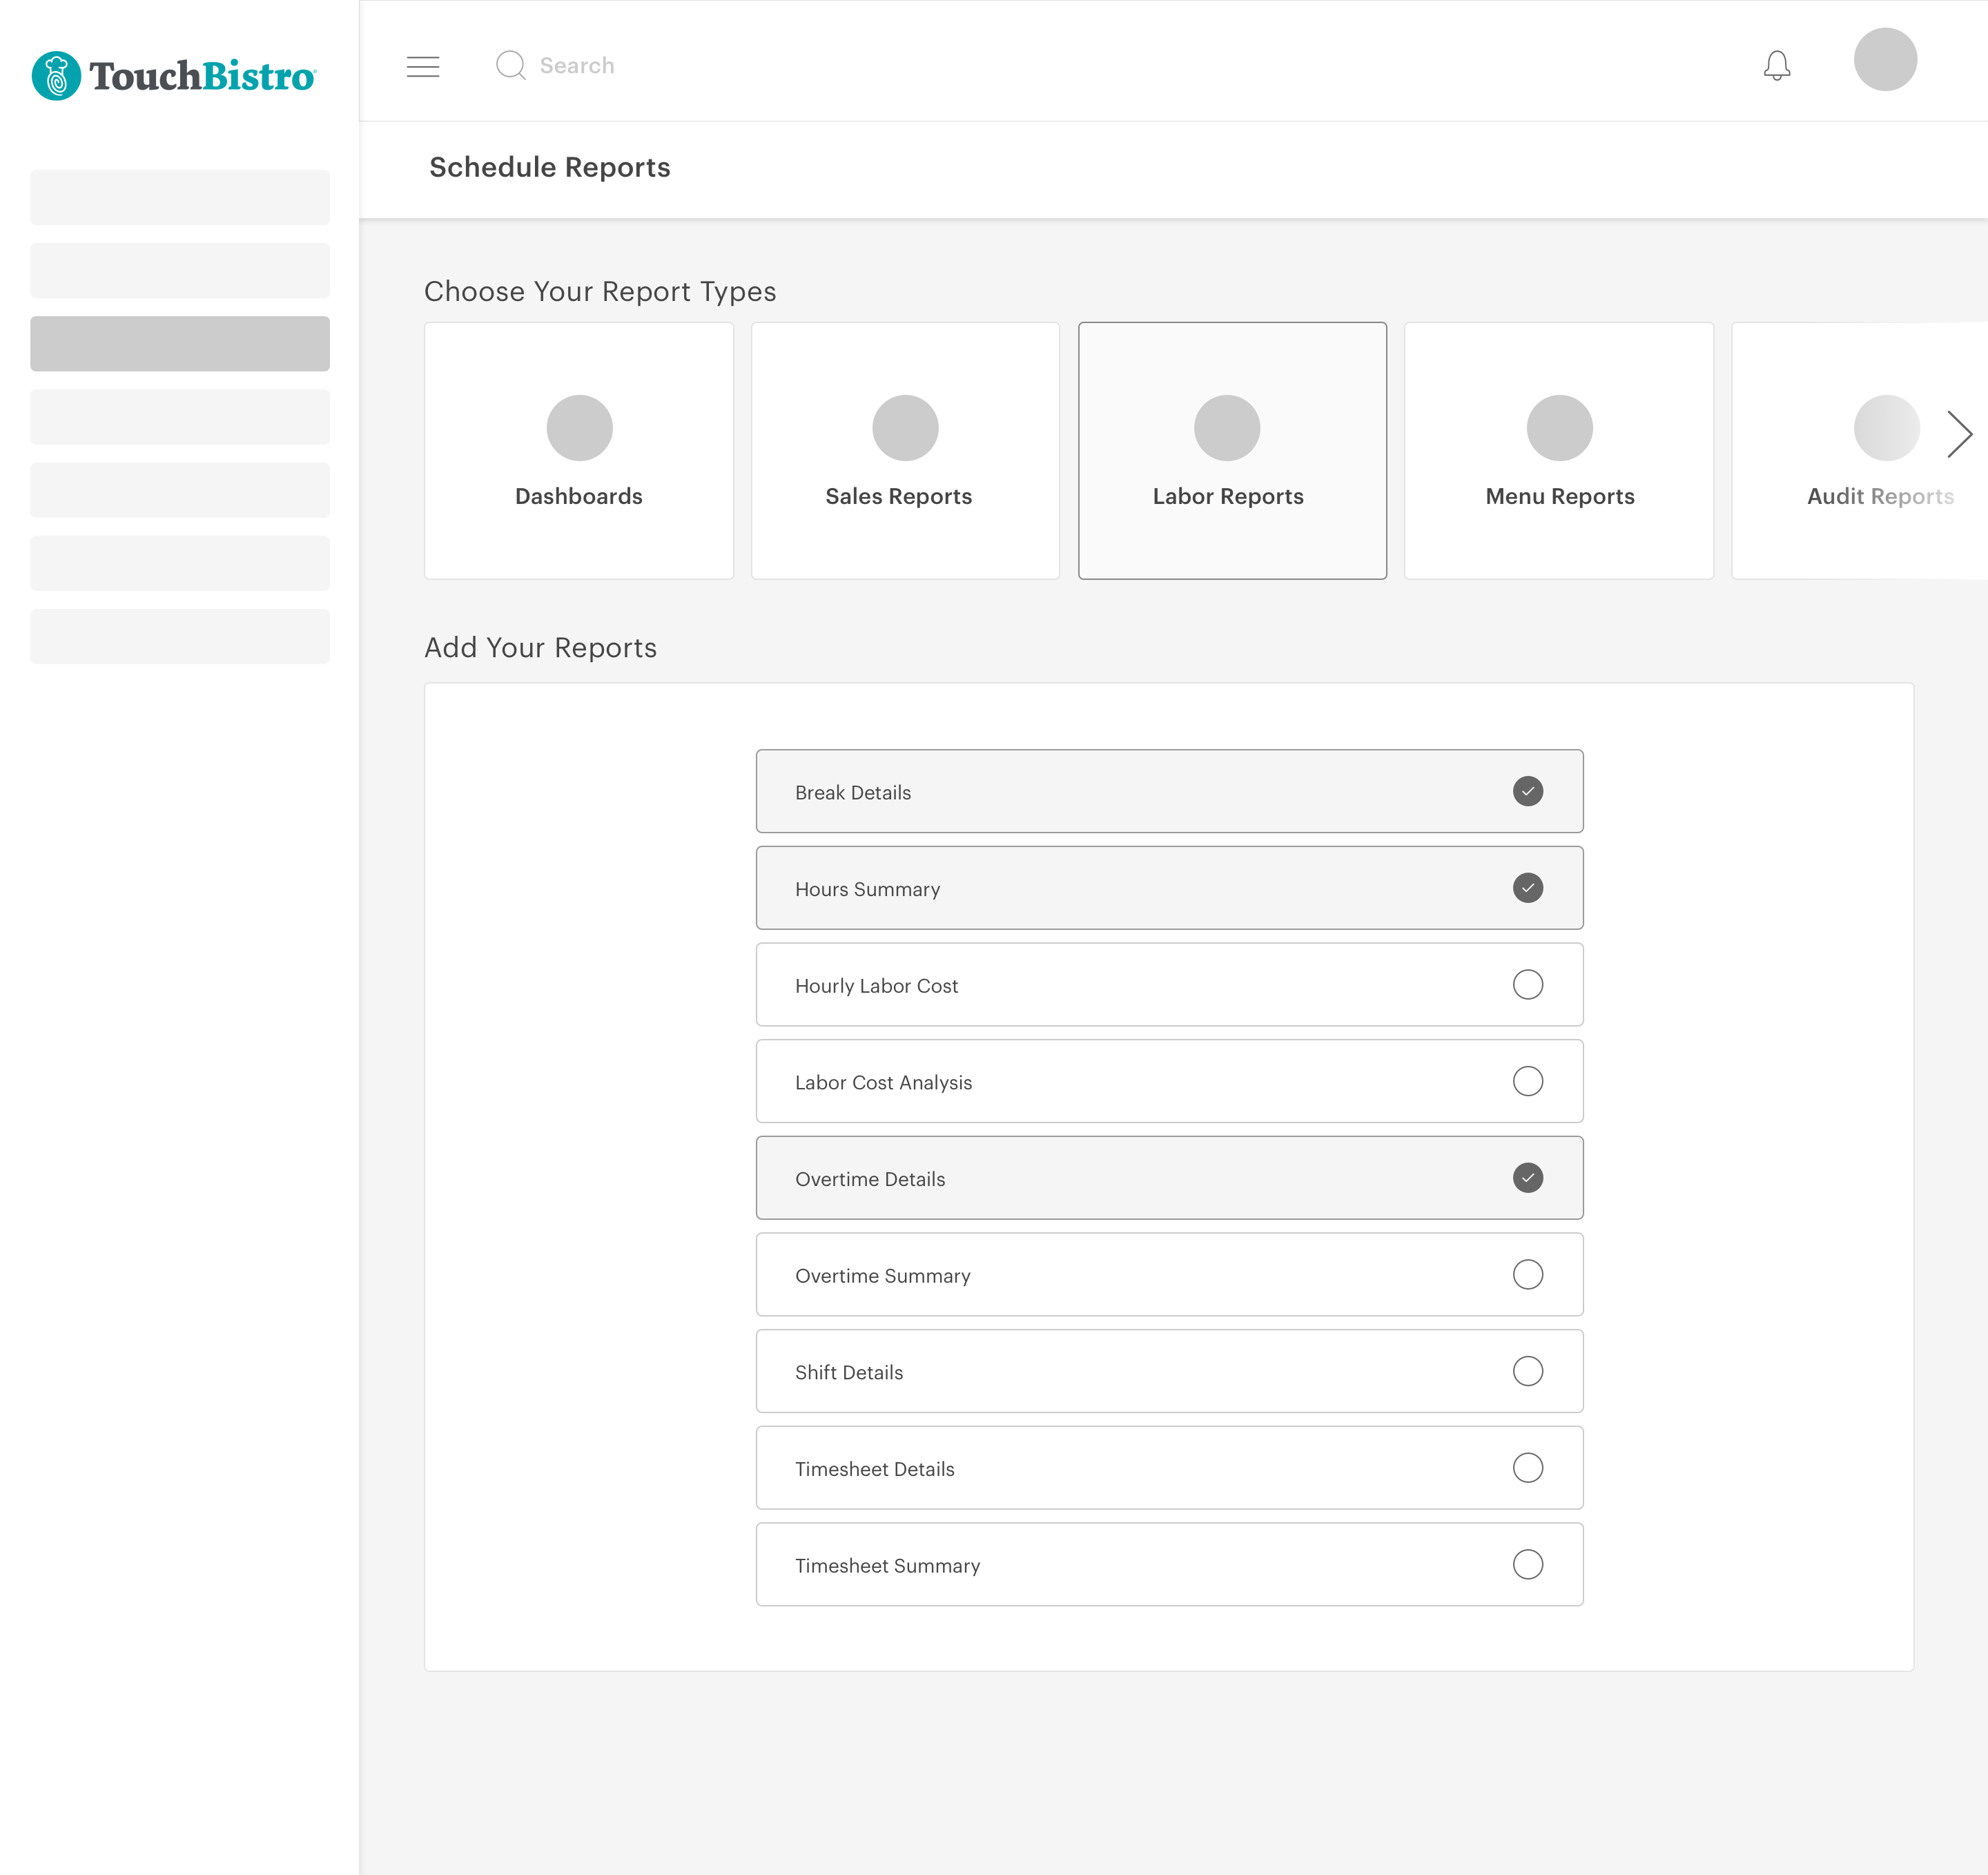Click the TouchBistro logo
This screenshot has height=1875, width=1988.
(x=174, y=76)
